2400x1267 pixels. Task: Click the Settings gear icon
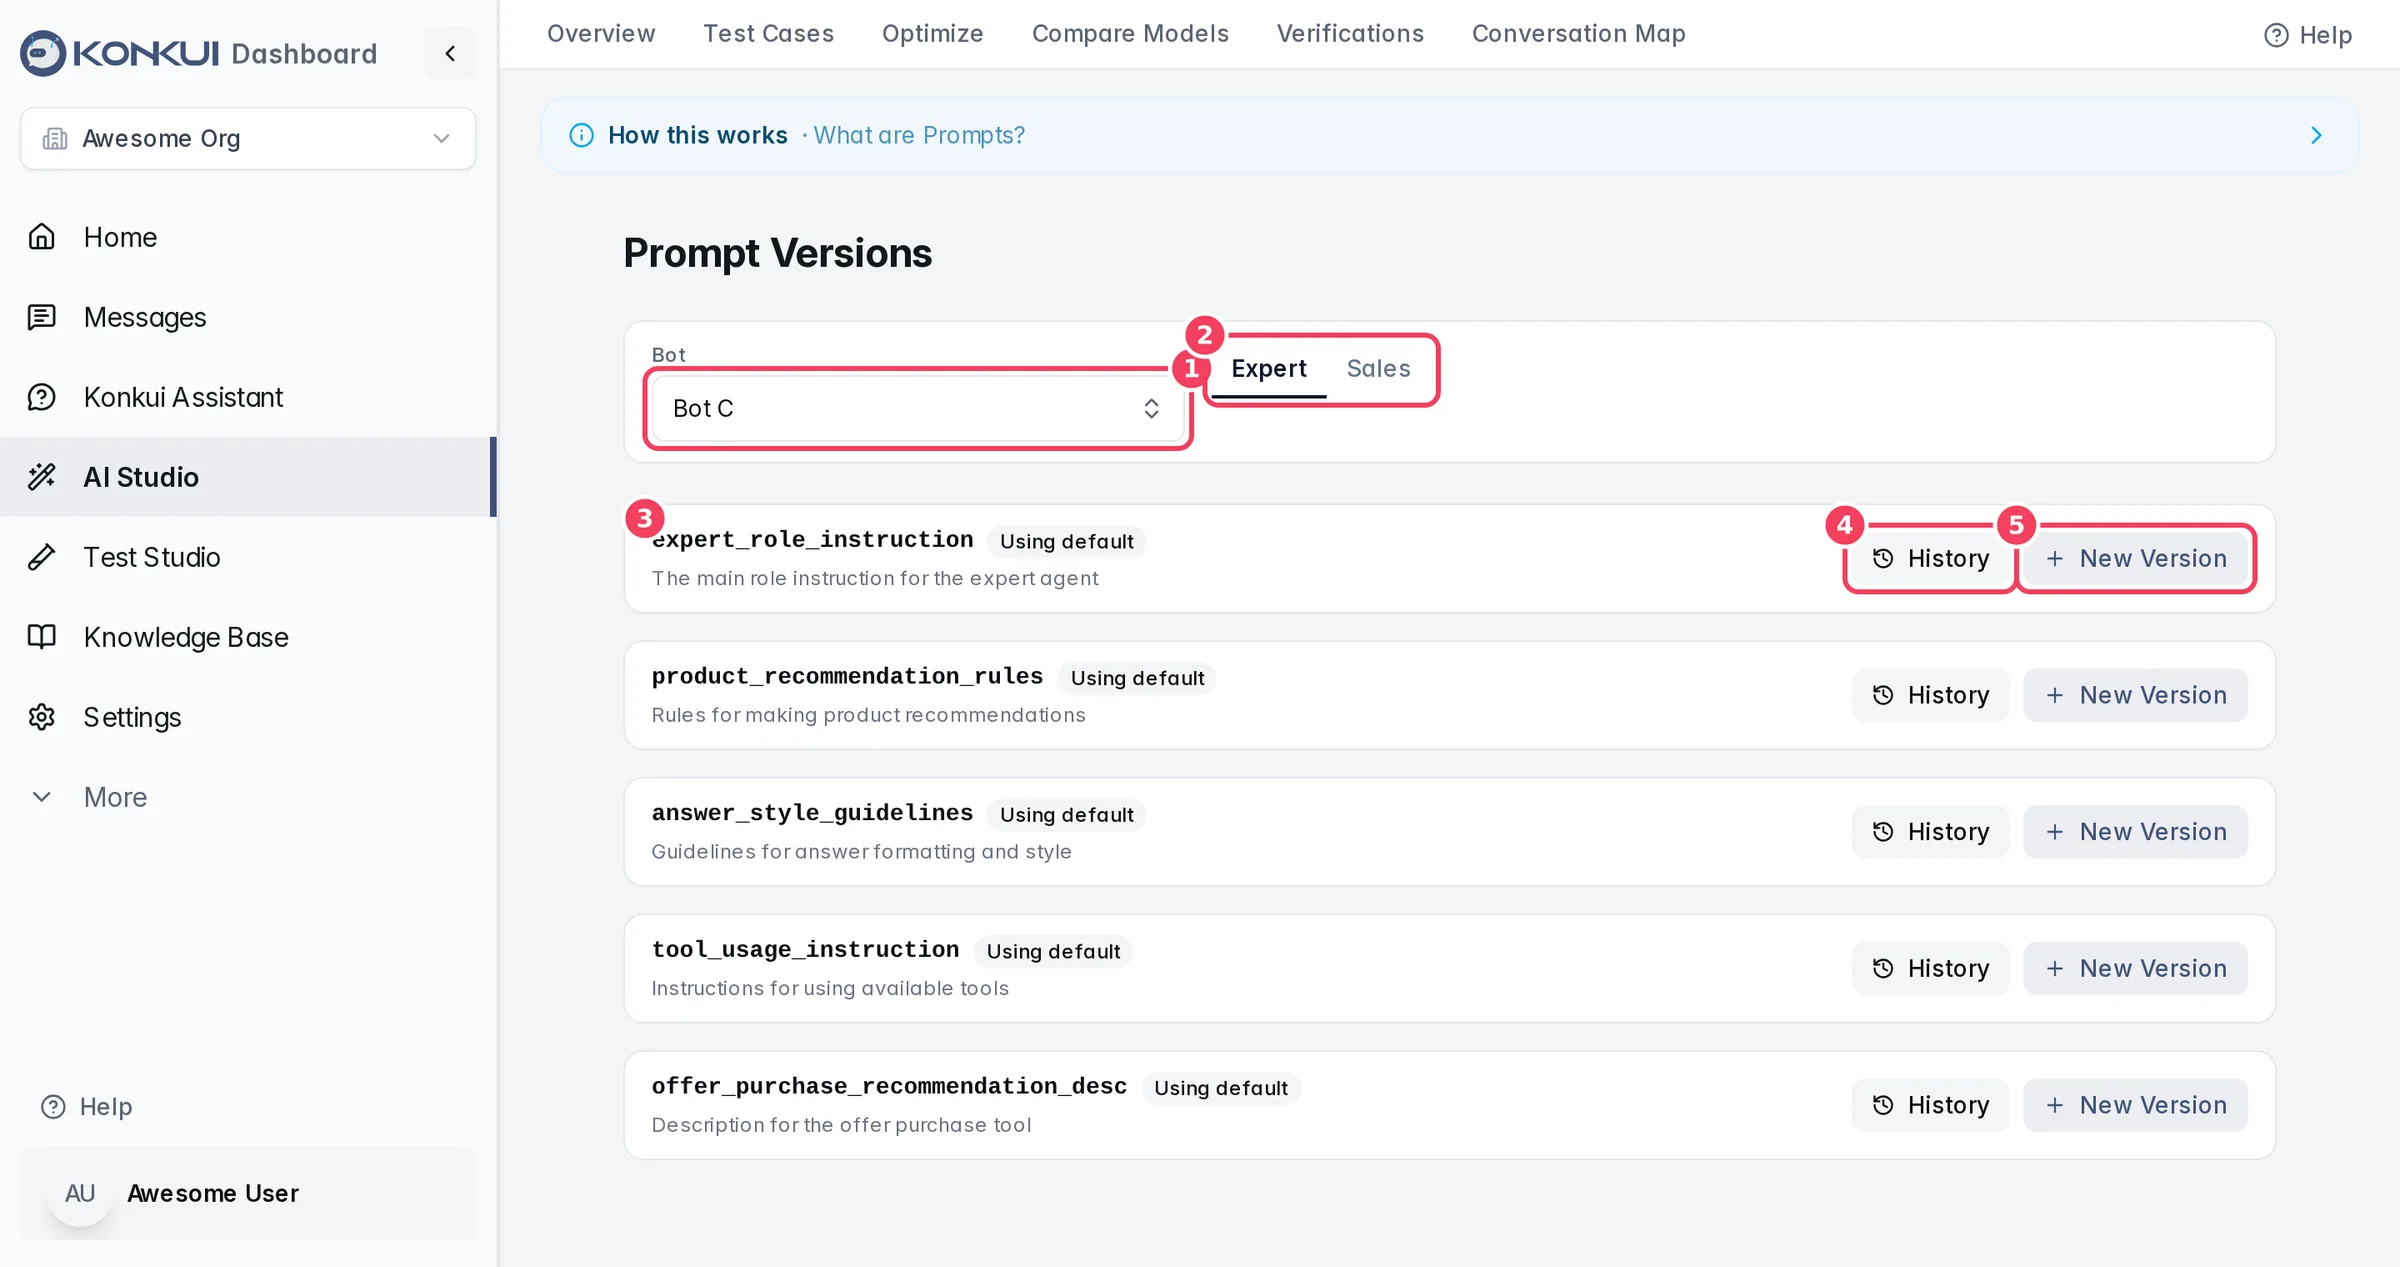[x=42, y=717]
